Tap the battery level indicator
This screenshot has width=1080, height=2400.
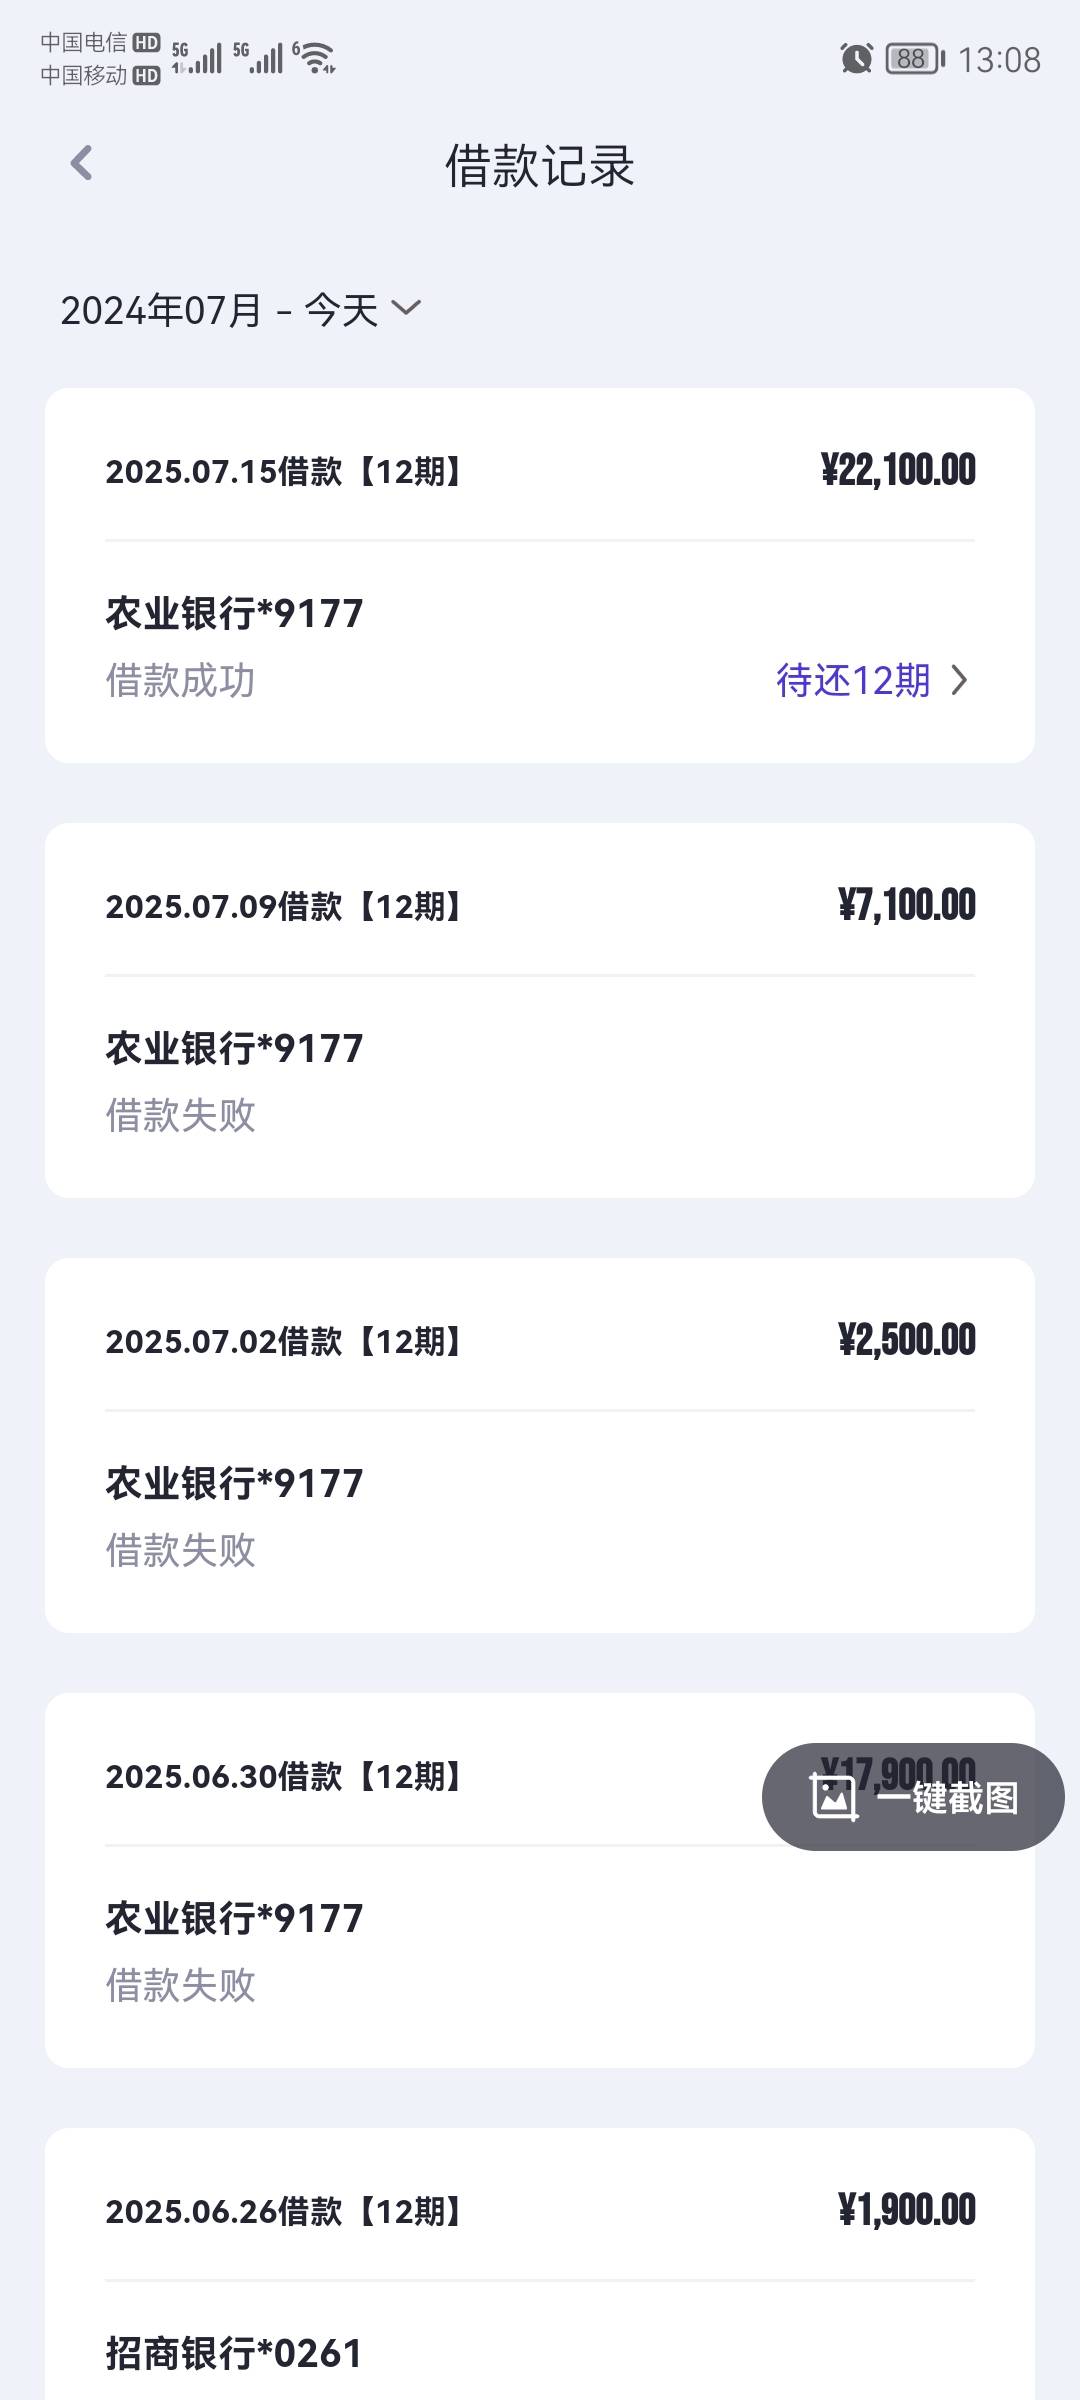pyautogui.click(x=914, y=59)
